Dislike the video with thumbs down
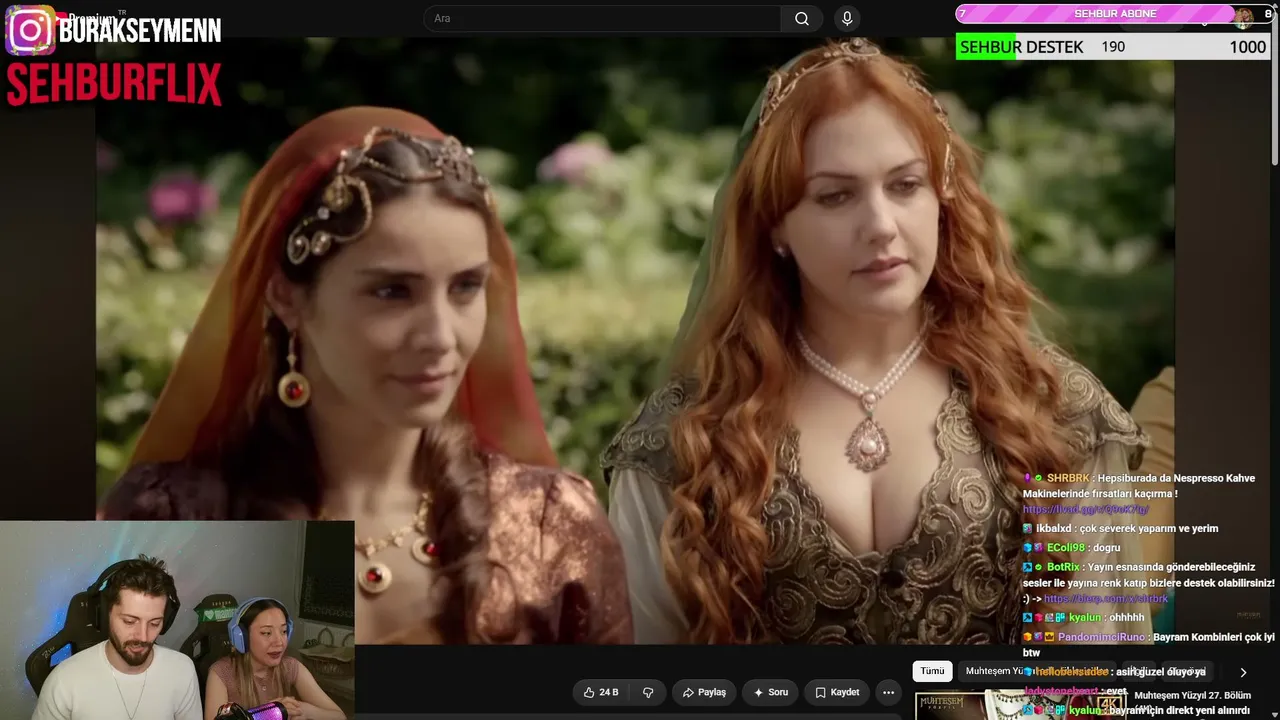1280x720 pixels. click(x=648, y=692)
